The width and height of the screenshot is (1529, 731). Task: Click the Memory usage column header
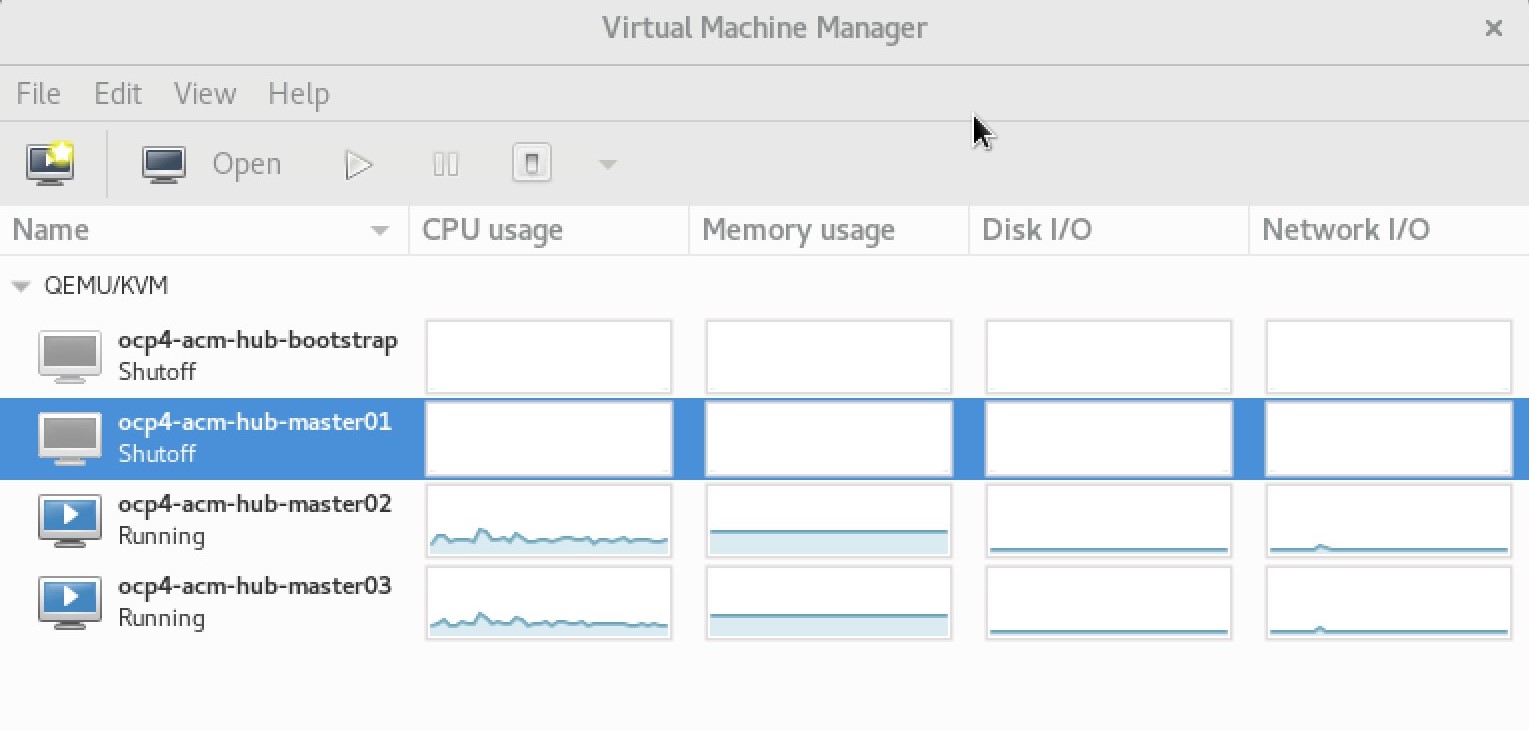(x=798, y=230)
